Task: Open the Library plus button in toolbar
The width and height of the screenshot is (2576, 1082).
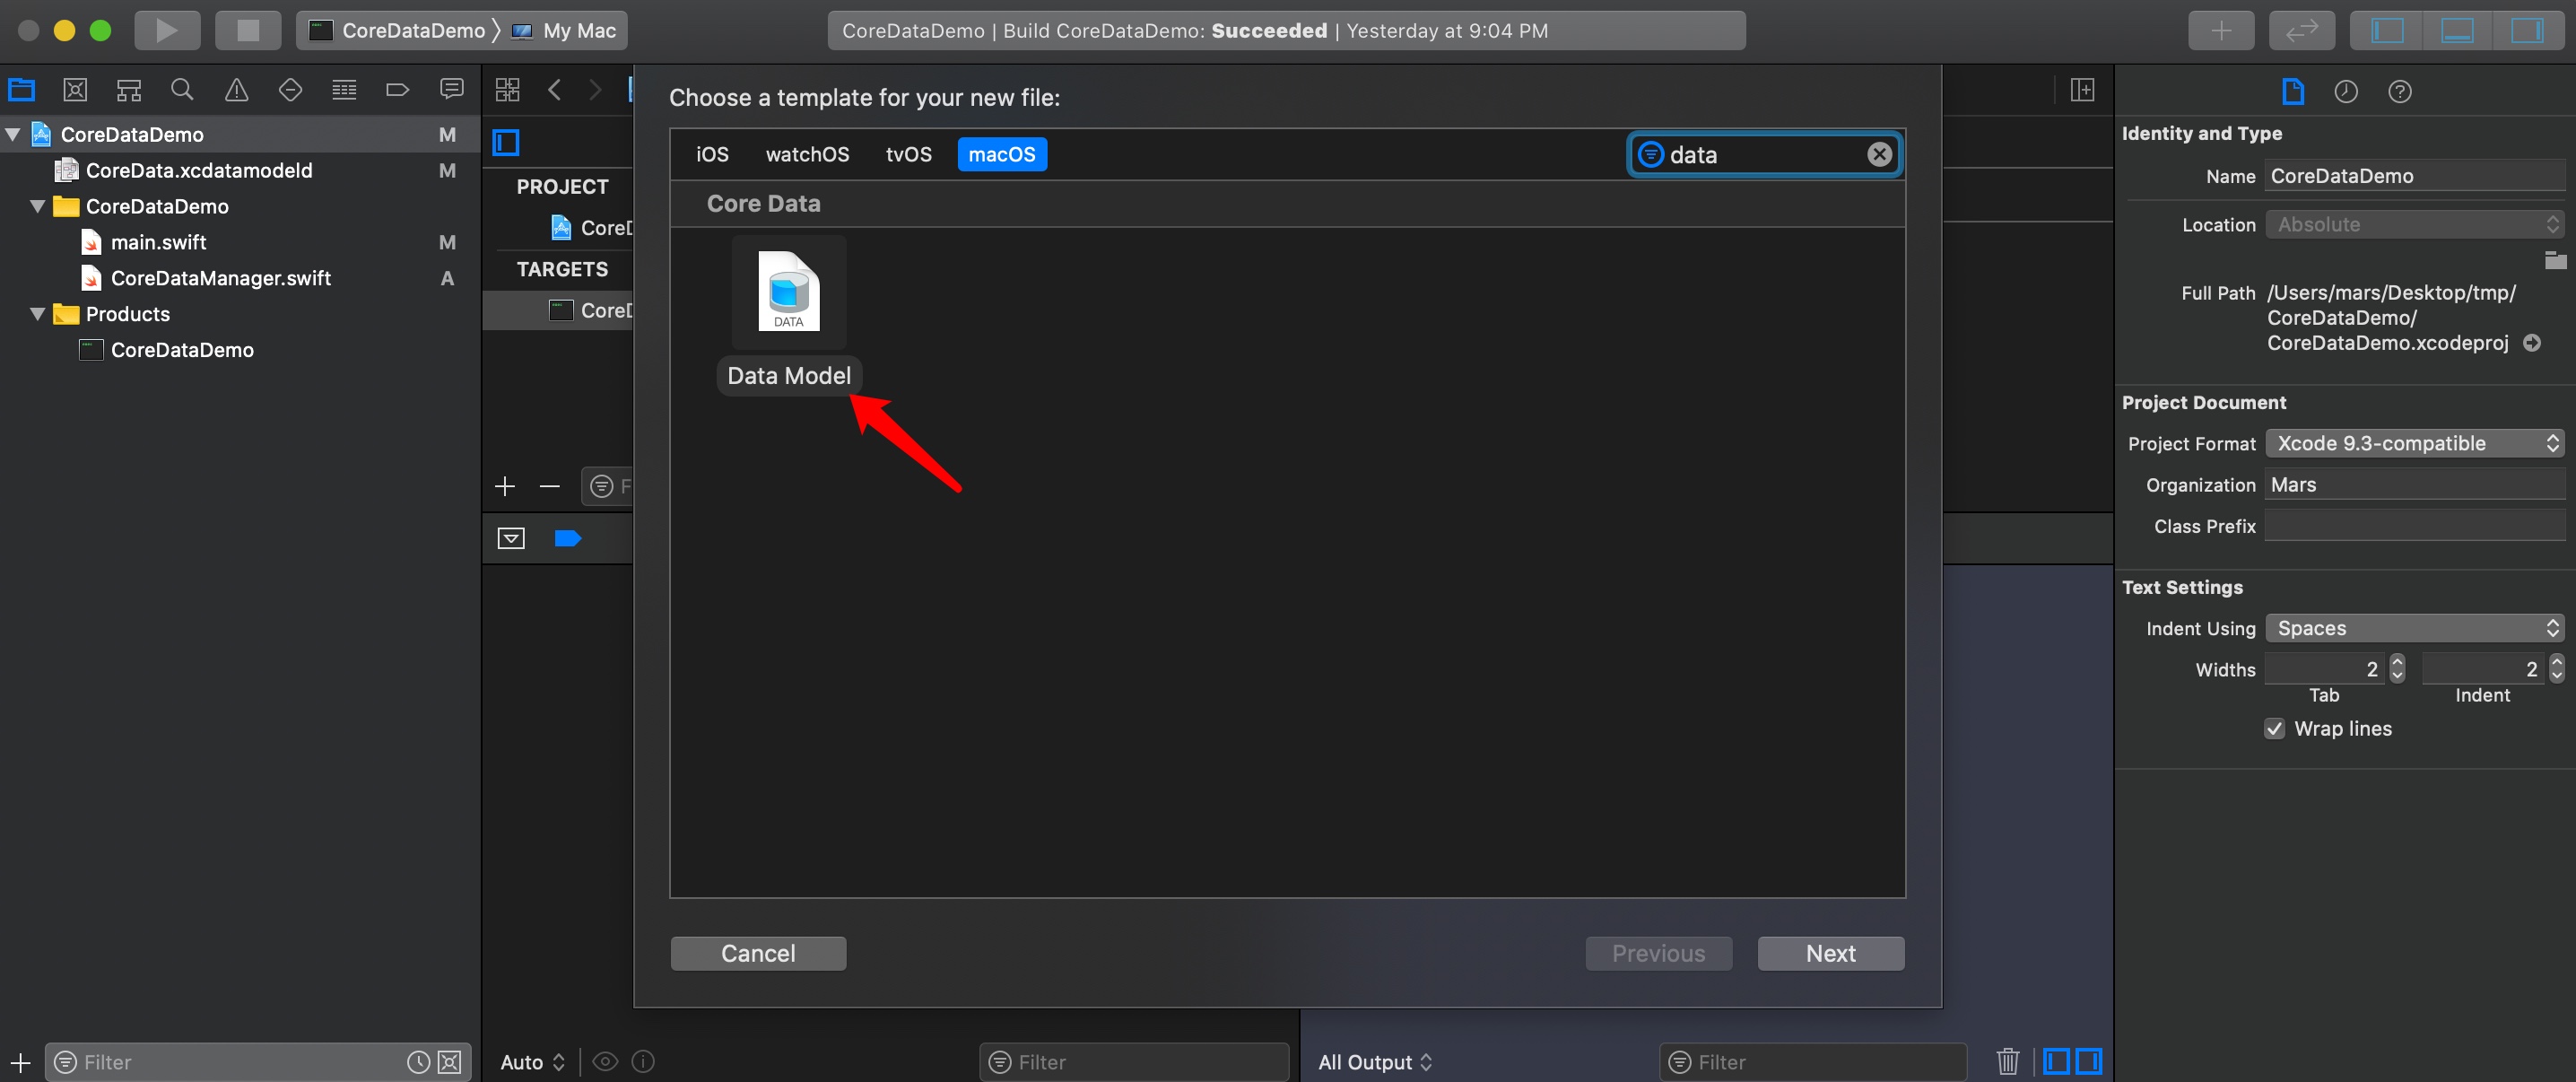Action: pos(2221,30)
